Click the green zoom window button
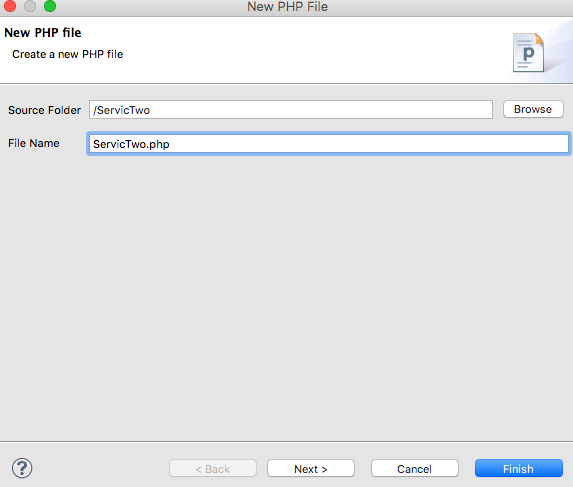Image resolution: width=573 pixels, height=487 pixels. point(50,6)
